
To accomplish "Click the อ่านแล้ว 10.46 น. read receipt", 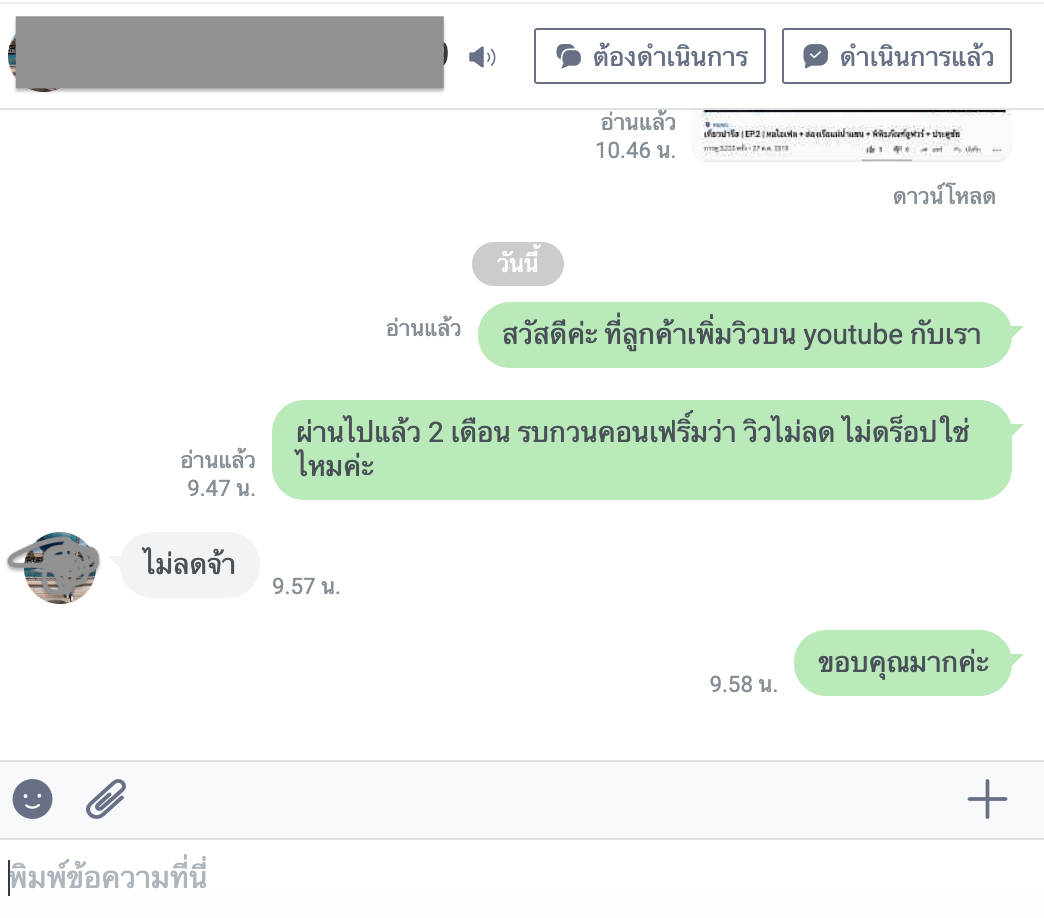I will click(x=637, y=137).
